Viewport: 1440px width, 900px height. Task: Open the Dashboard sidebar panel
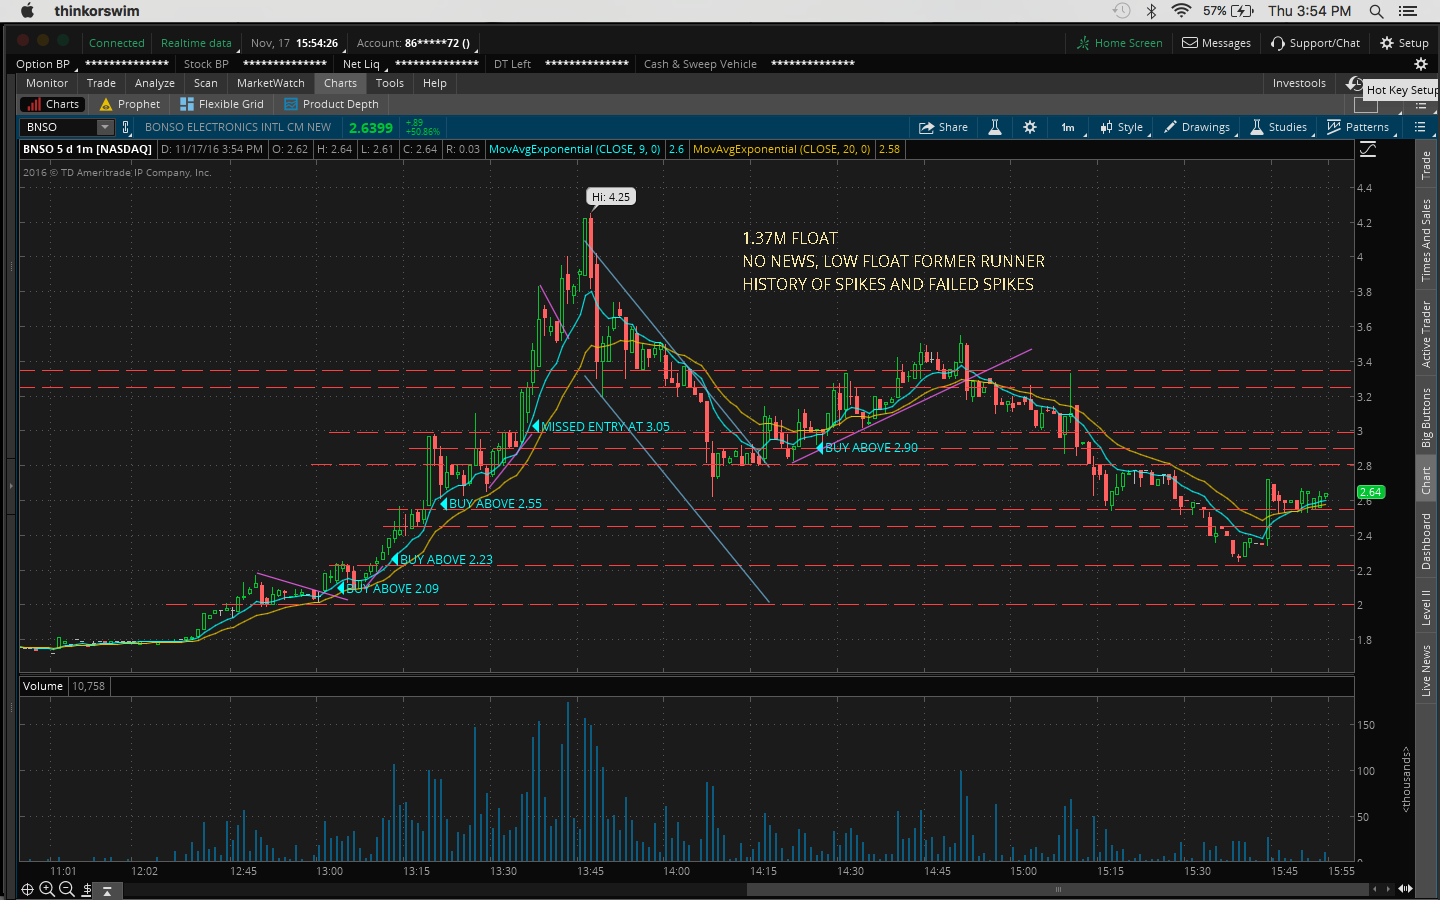tap(1427, 541)
